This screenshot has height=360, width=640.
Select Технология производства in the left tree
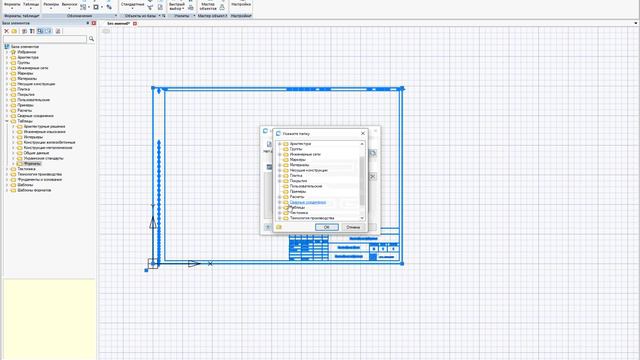click(40, 174)
